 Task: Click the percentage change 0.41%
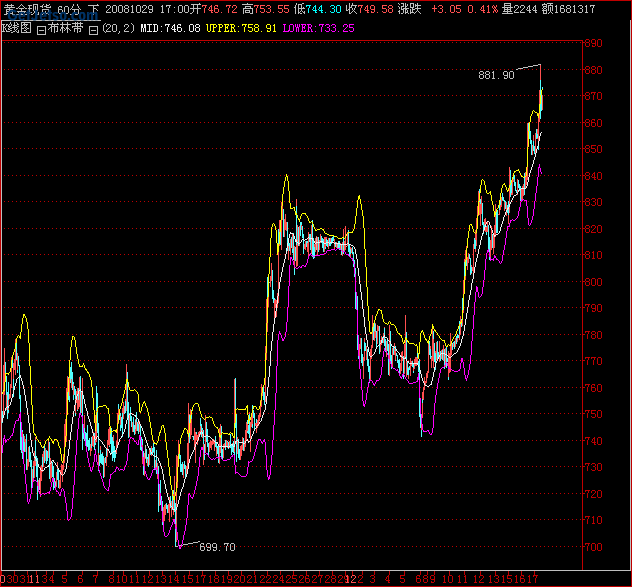point(482,9)
